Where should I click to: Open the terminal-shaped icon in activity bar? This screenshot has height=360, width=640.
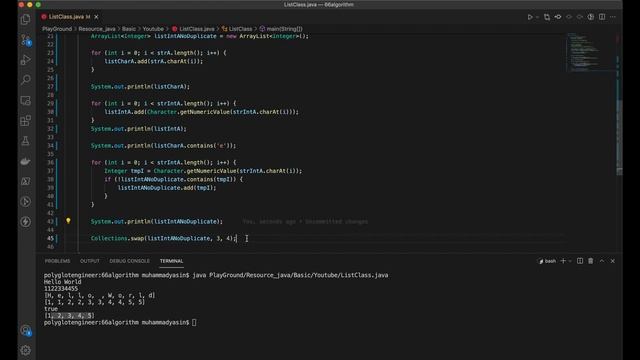click(26, 181)
